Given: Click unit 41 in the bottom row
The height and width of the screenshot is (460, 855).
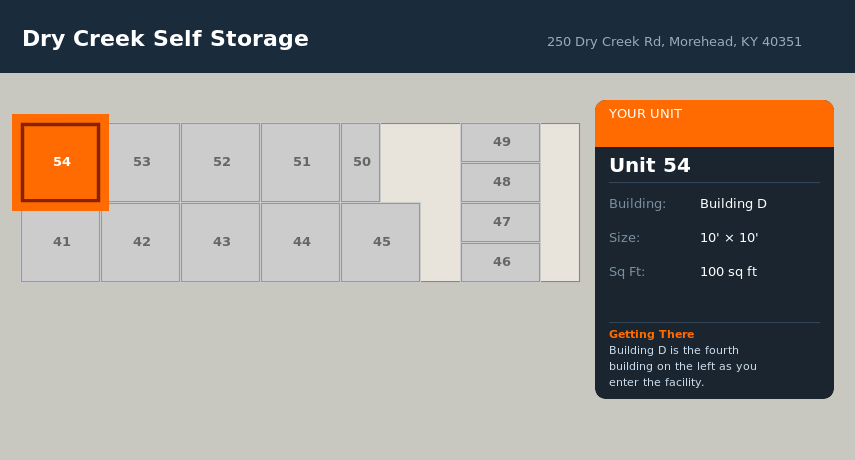Looking at the screenshot, I should tap(61, 242).
